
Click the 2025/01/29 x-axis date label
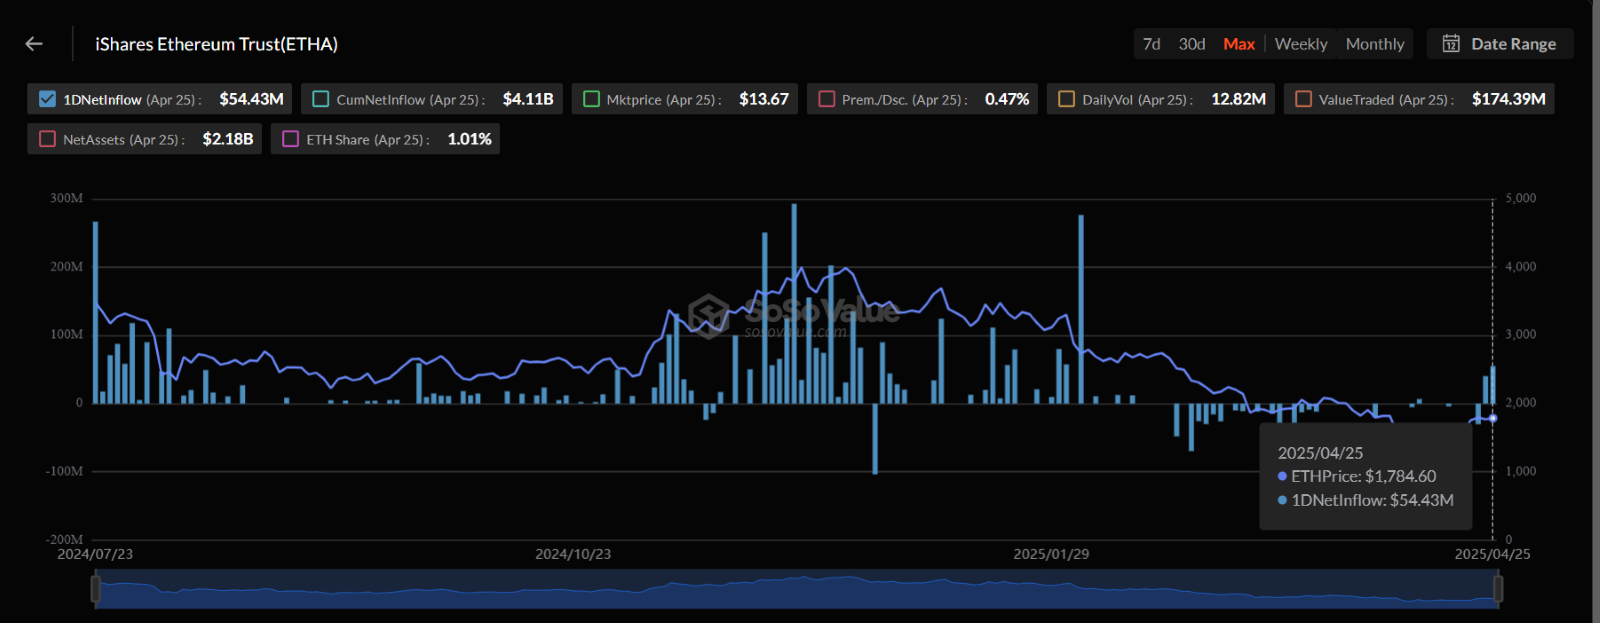[x=1051, y=554]
